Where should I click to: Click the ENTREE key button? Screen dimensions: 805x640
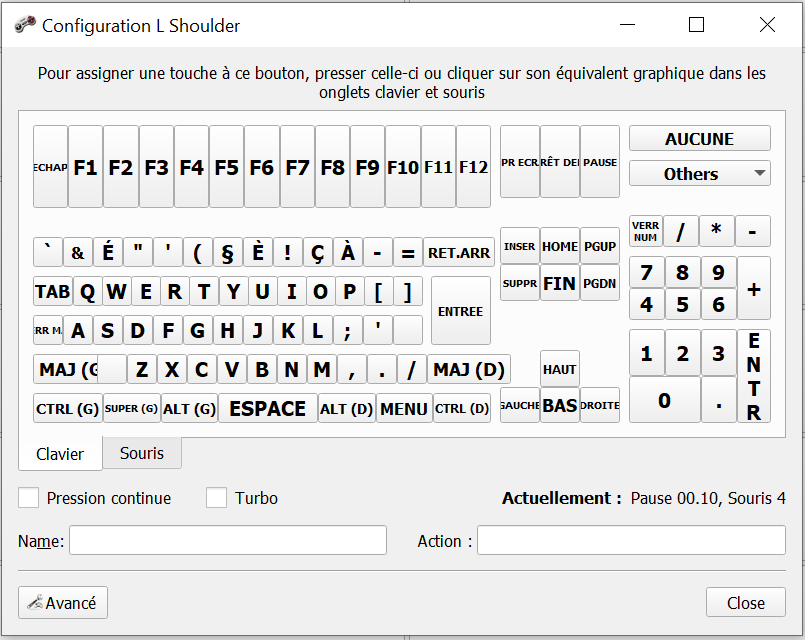(460, 311)
